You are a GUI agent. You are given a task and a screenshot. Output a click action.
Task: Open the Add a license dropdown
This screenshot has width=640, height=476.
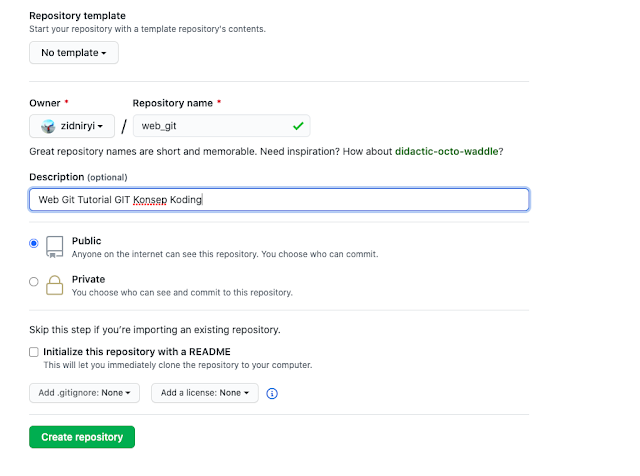(x=205, y=393)
